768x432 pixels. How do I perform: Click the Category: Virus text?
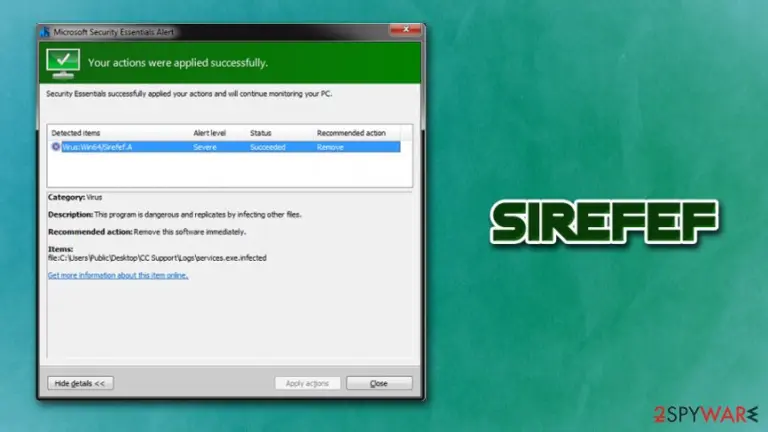click(x=75, y=197)
